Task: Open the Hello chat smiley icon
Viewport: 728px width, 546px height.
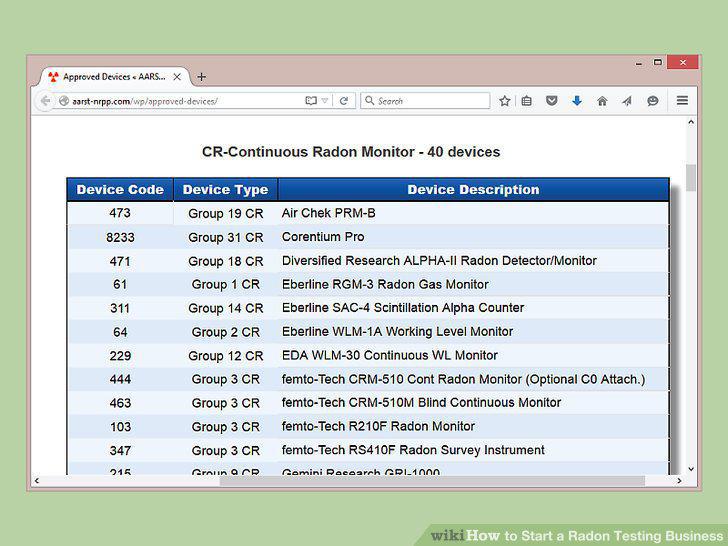Action: coord(652,101)
